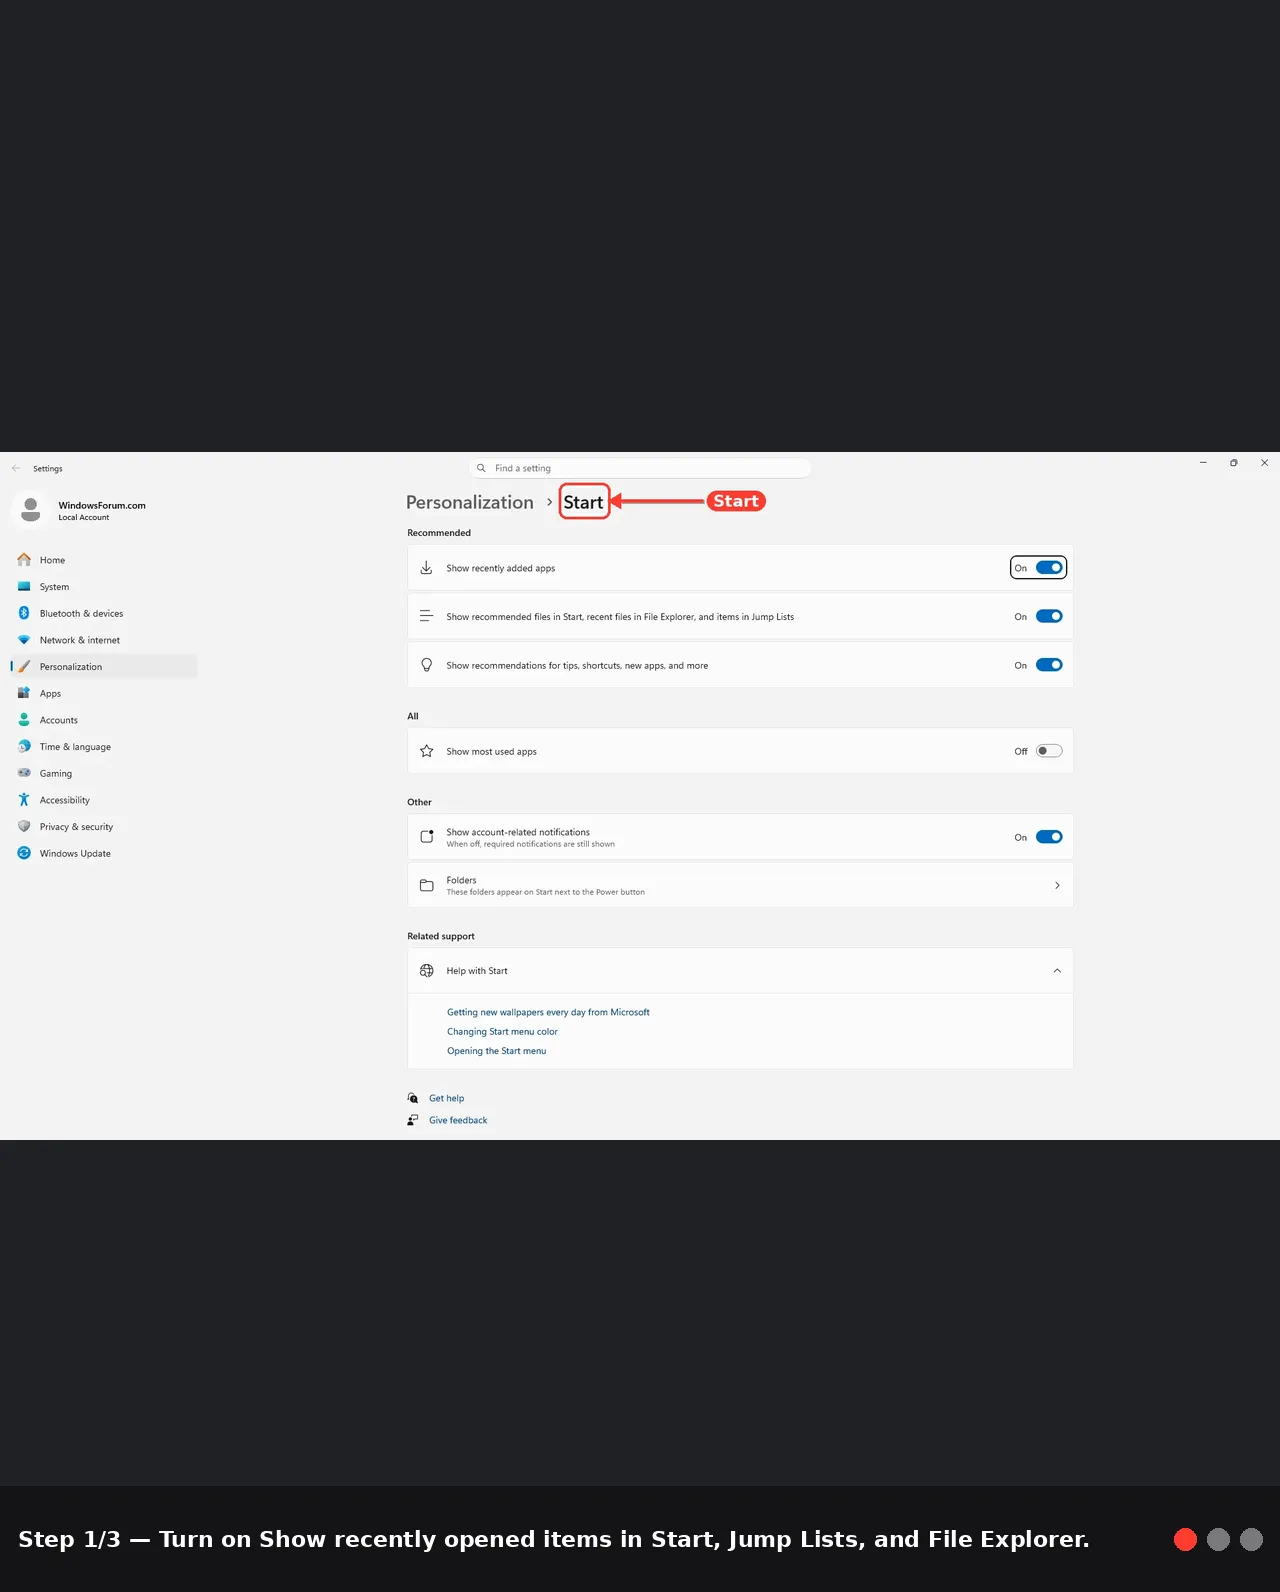The width and height of the screenshot is (1280, 1592).
Task: Click the Privacy & security shield icon
Action: (24, 827)
